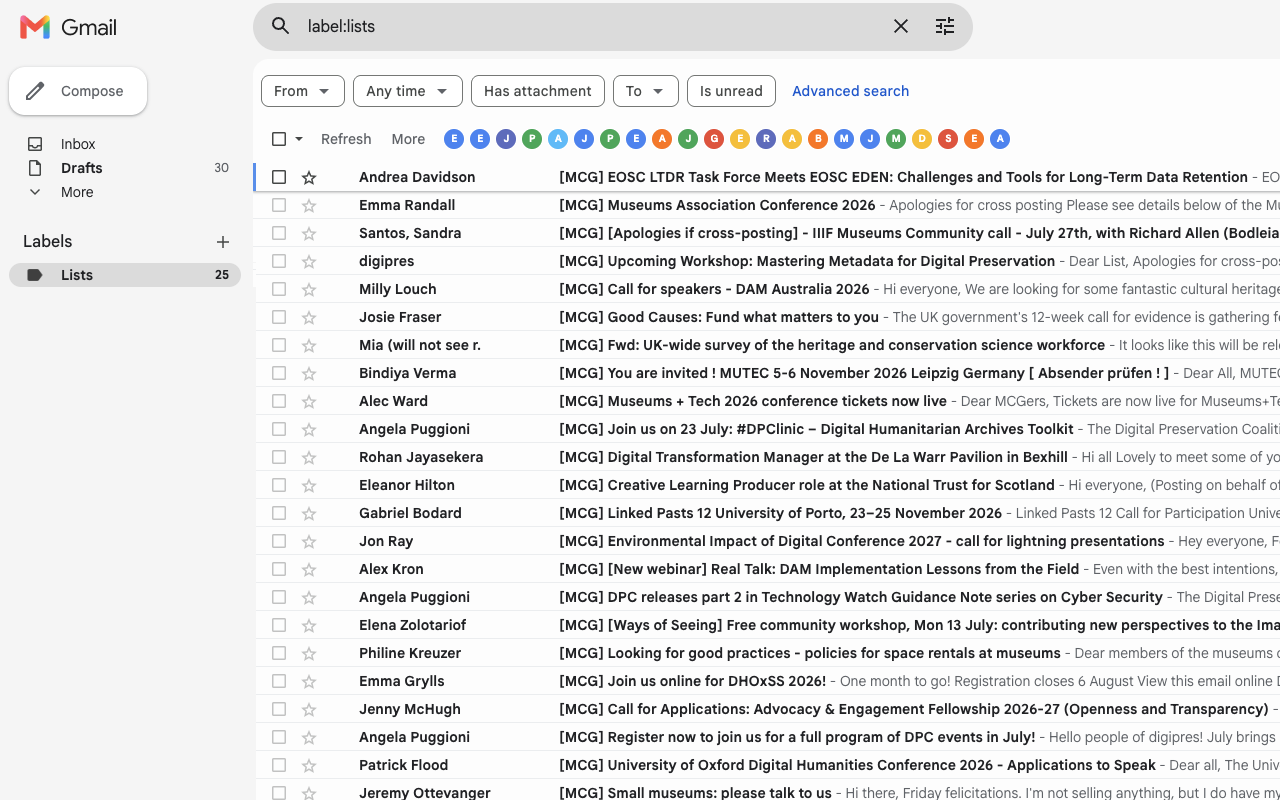Star the Philine Kreuzer email
The height and width of the screenshot is (800, 1280).
click(x=309, y=653)
